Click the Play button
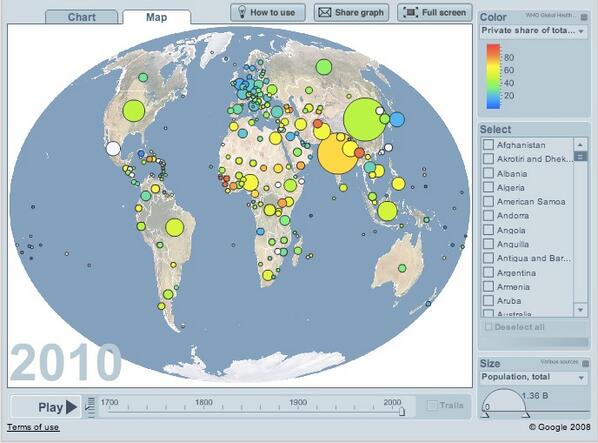Viewport: 598px width, 443px height. (x=46, y=407)
